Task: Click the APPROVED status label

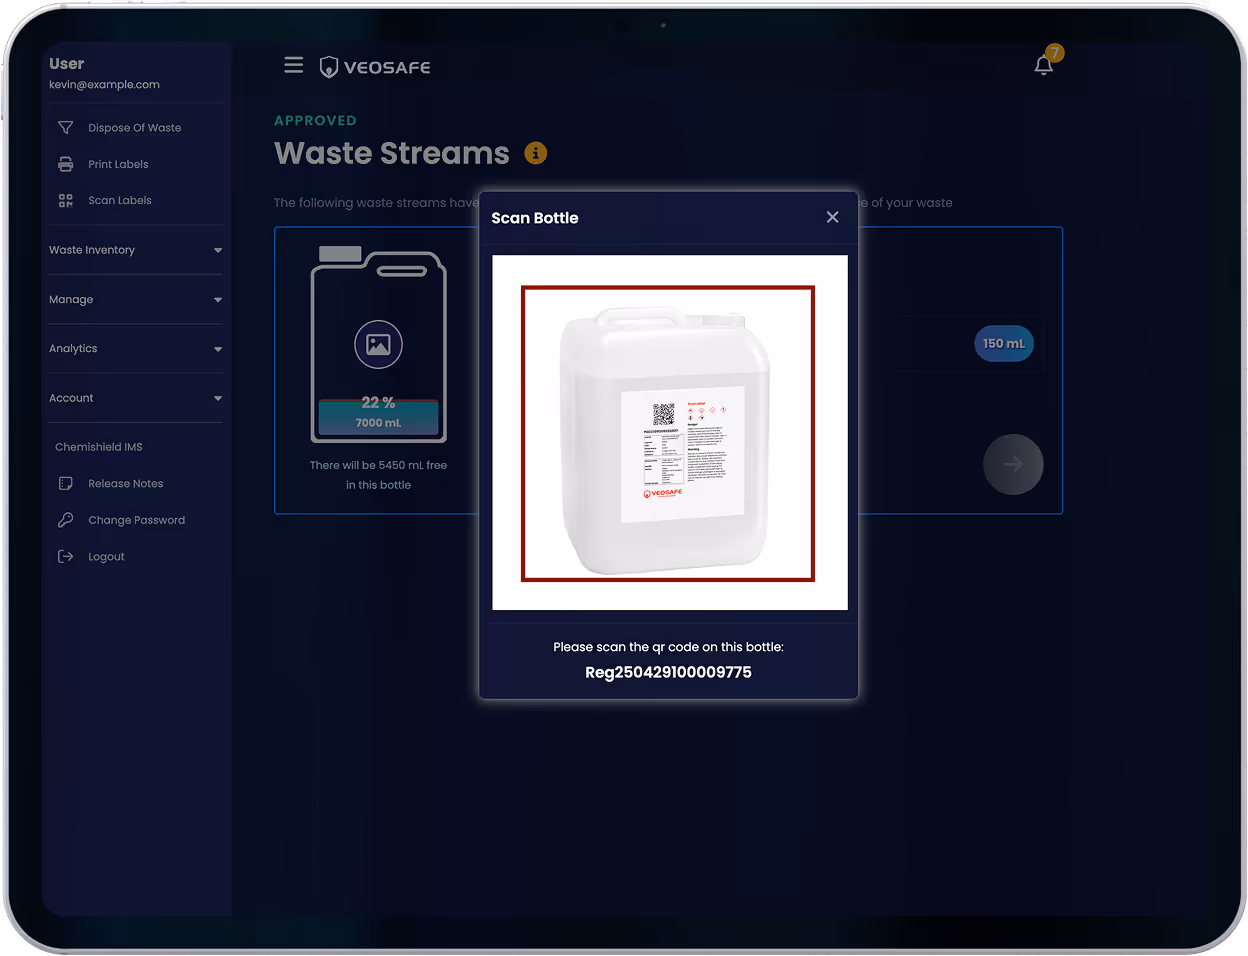Action: tap(315, 121)
